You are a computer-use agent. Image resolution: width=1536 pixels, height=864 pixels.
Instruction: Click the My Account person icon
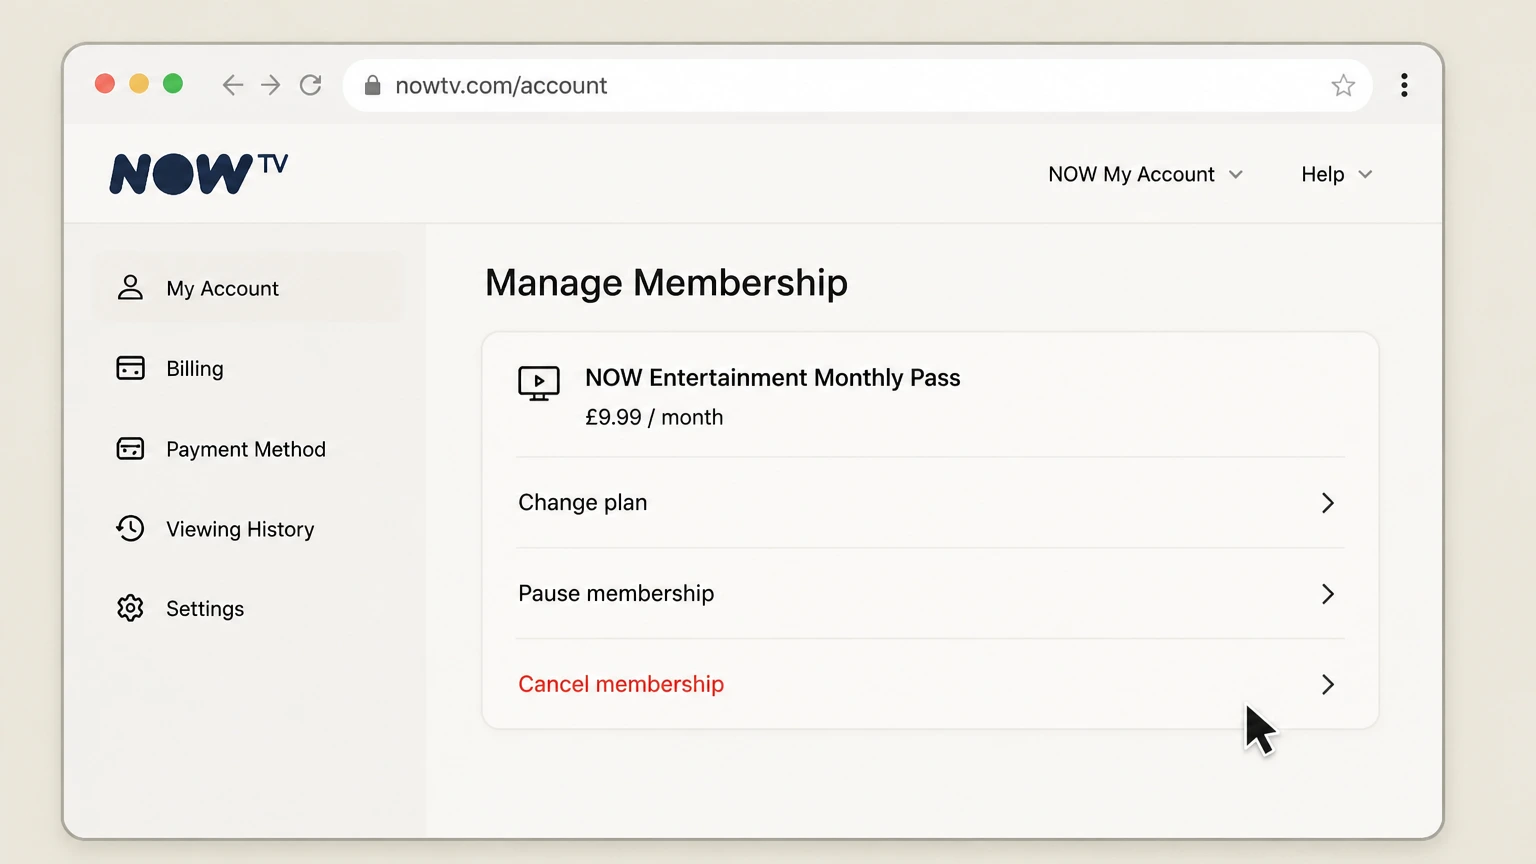pos(130,288)
